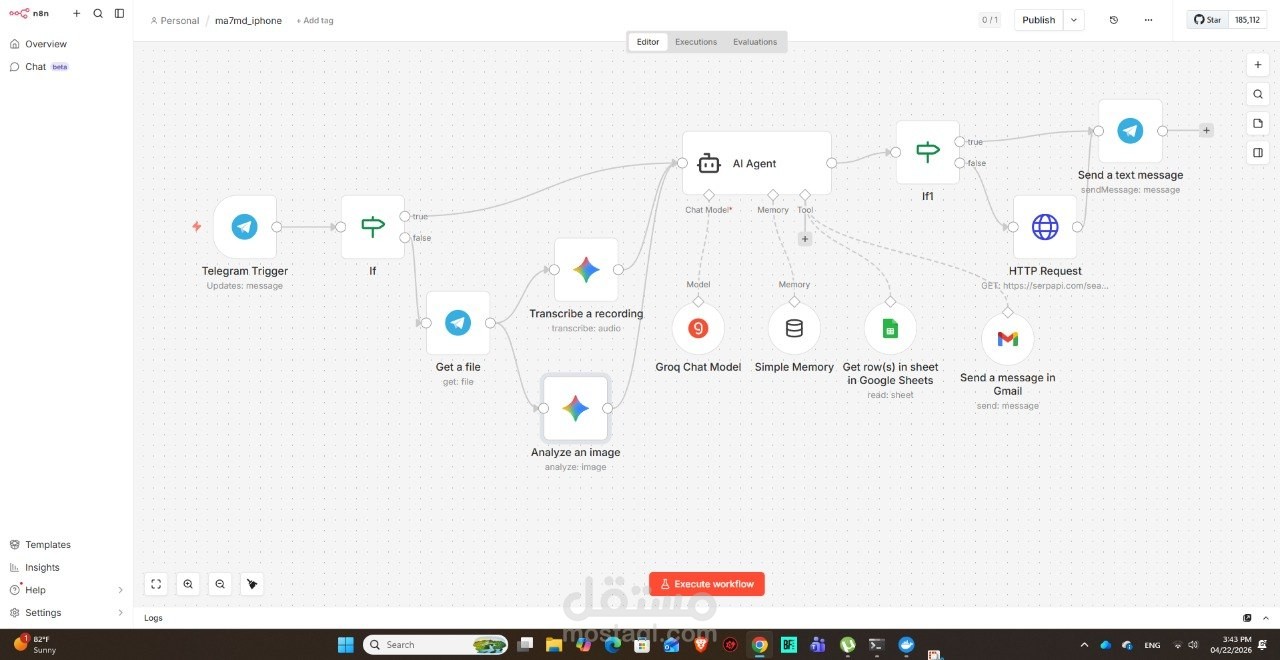Publish the workflow

[1038, 20]
